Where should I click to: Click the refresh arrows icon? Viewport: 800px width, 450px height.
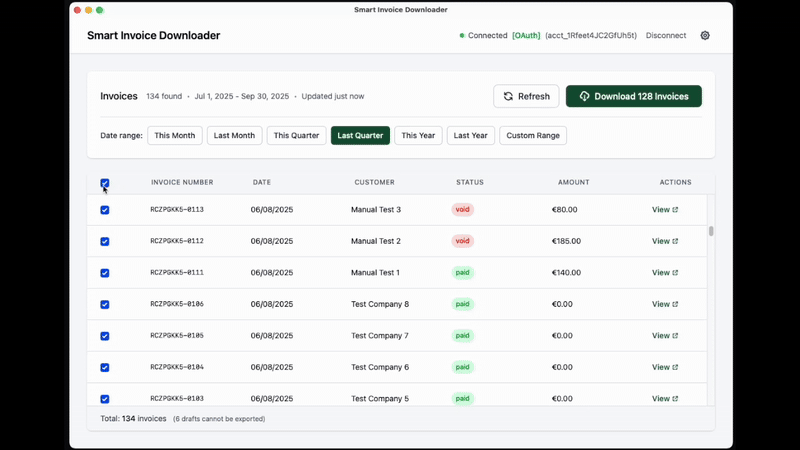(x=508, y=96)
